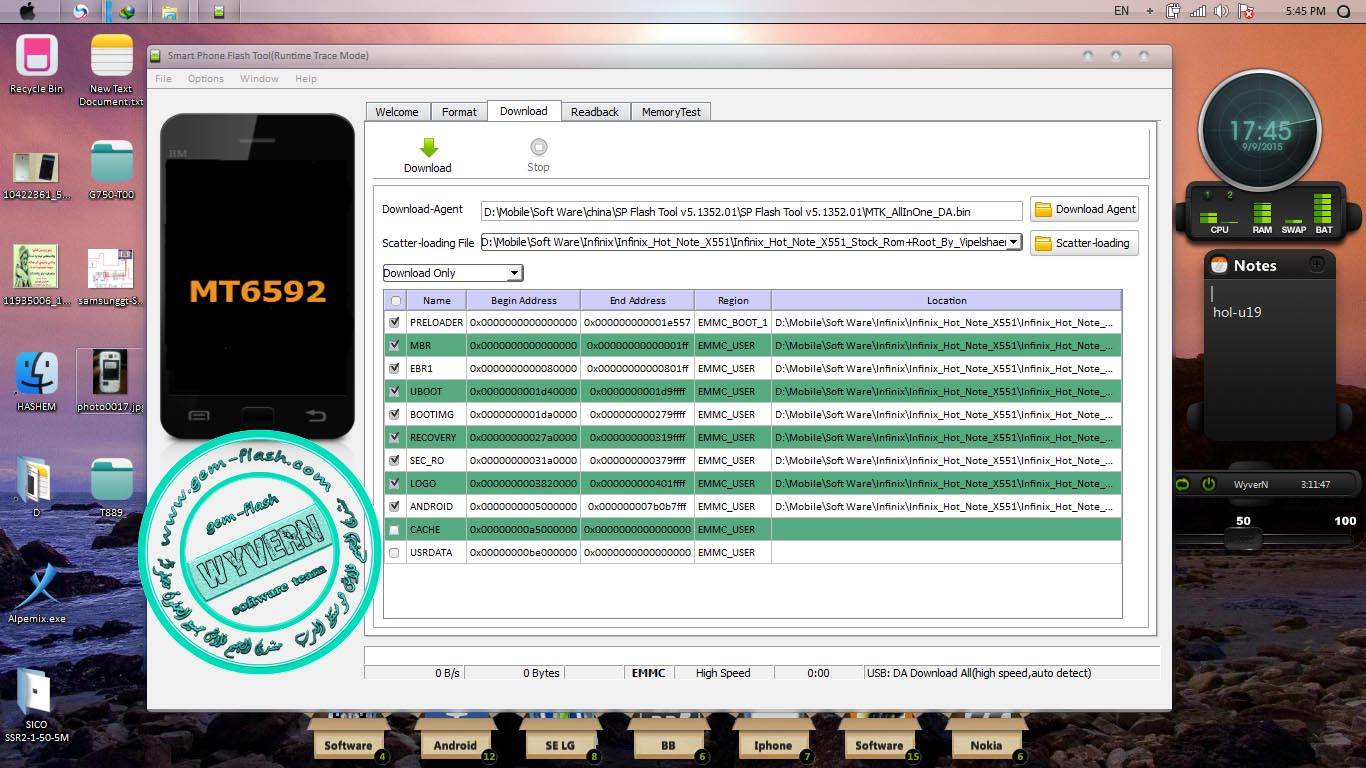Click the Name column header

tap(436, 300)
